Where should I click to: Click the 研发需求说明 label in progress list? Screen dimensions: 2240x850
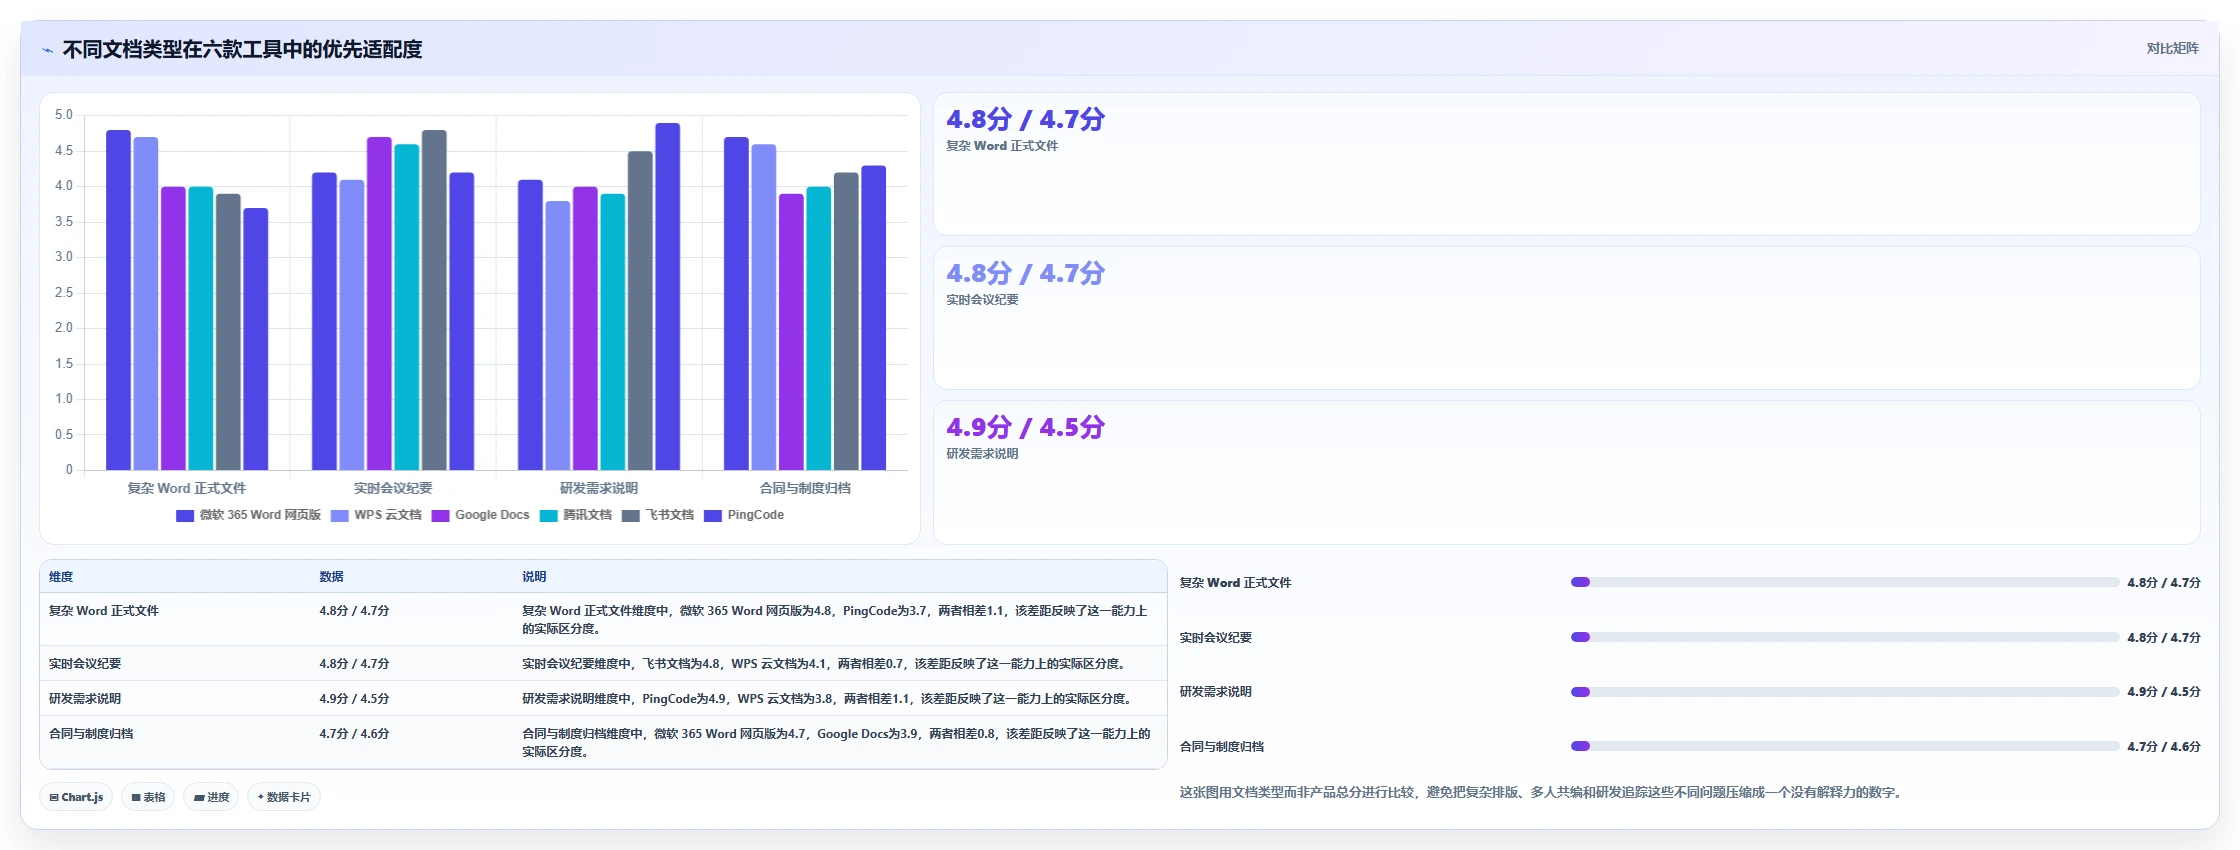[x=1215, y=692]
